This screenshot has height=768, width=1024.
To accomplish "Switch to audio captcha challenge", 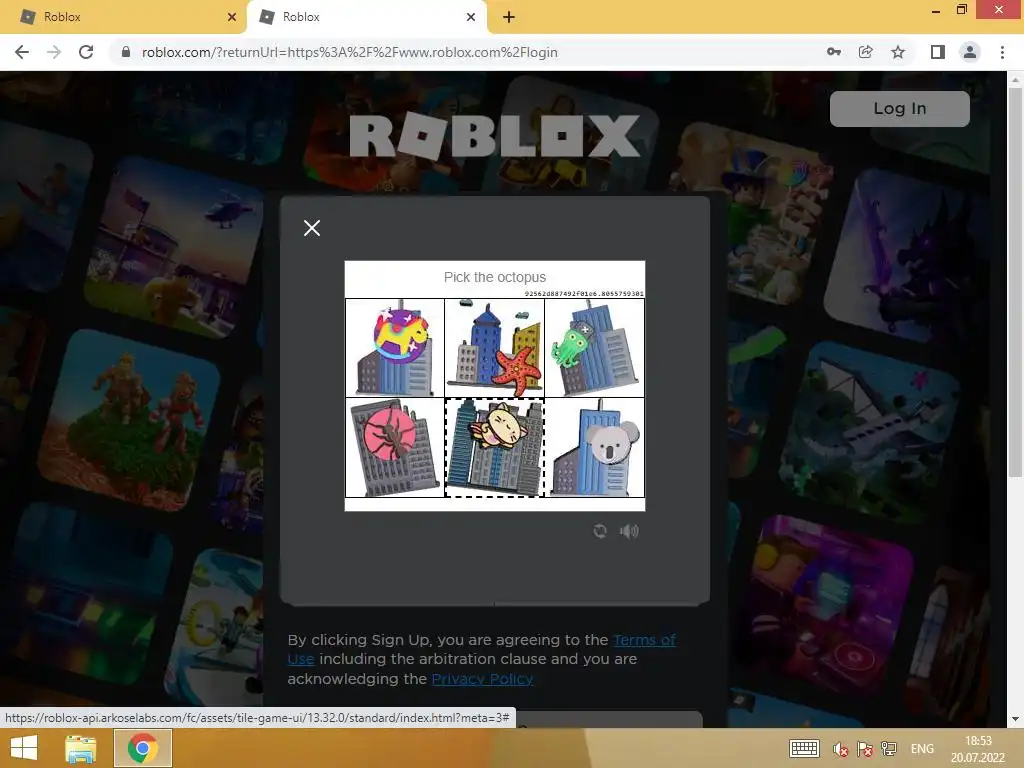I will [x=629, y=531].
